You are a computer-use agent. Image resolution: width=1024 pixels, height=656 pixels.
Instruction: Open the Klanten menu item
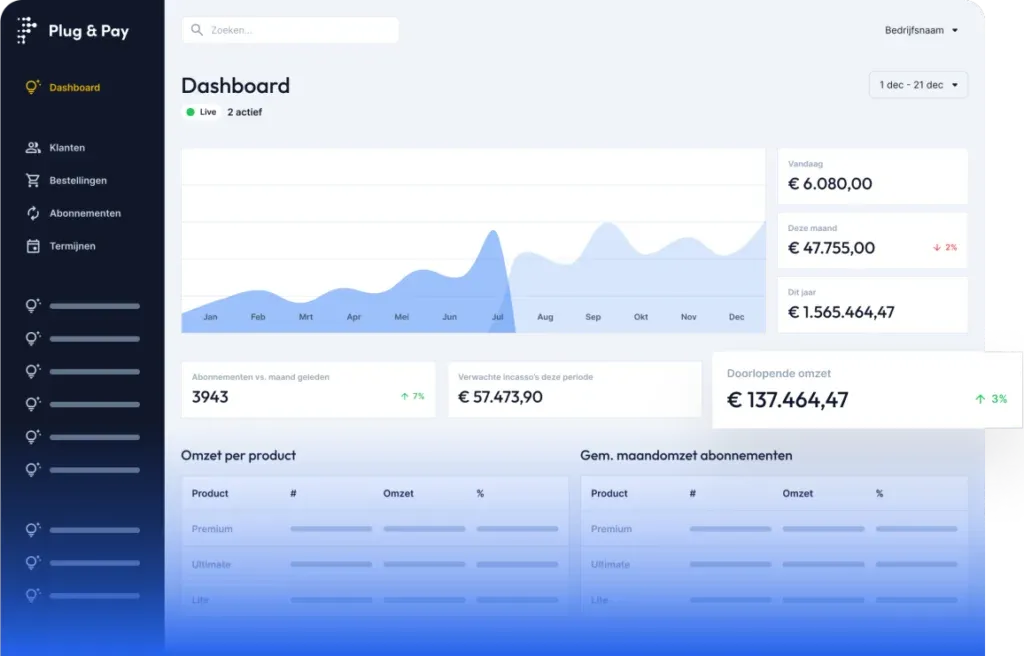click(x=67, y=148)
